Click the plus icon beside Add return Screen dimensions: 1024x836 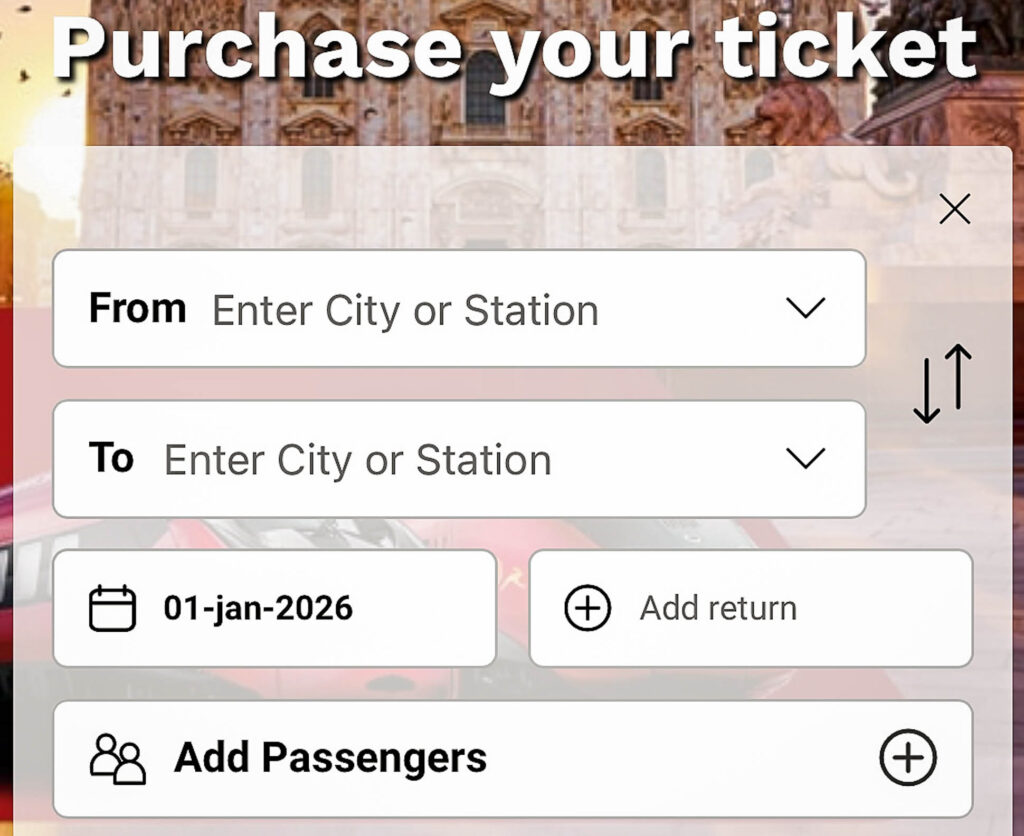click(588, 608)
